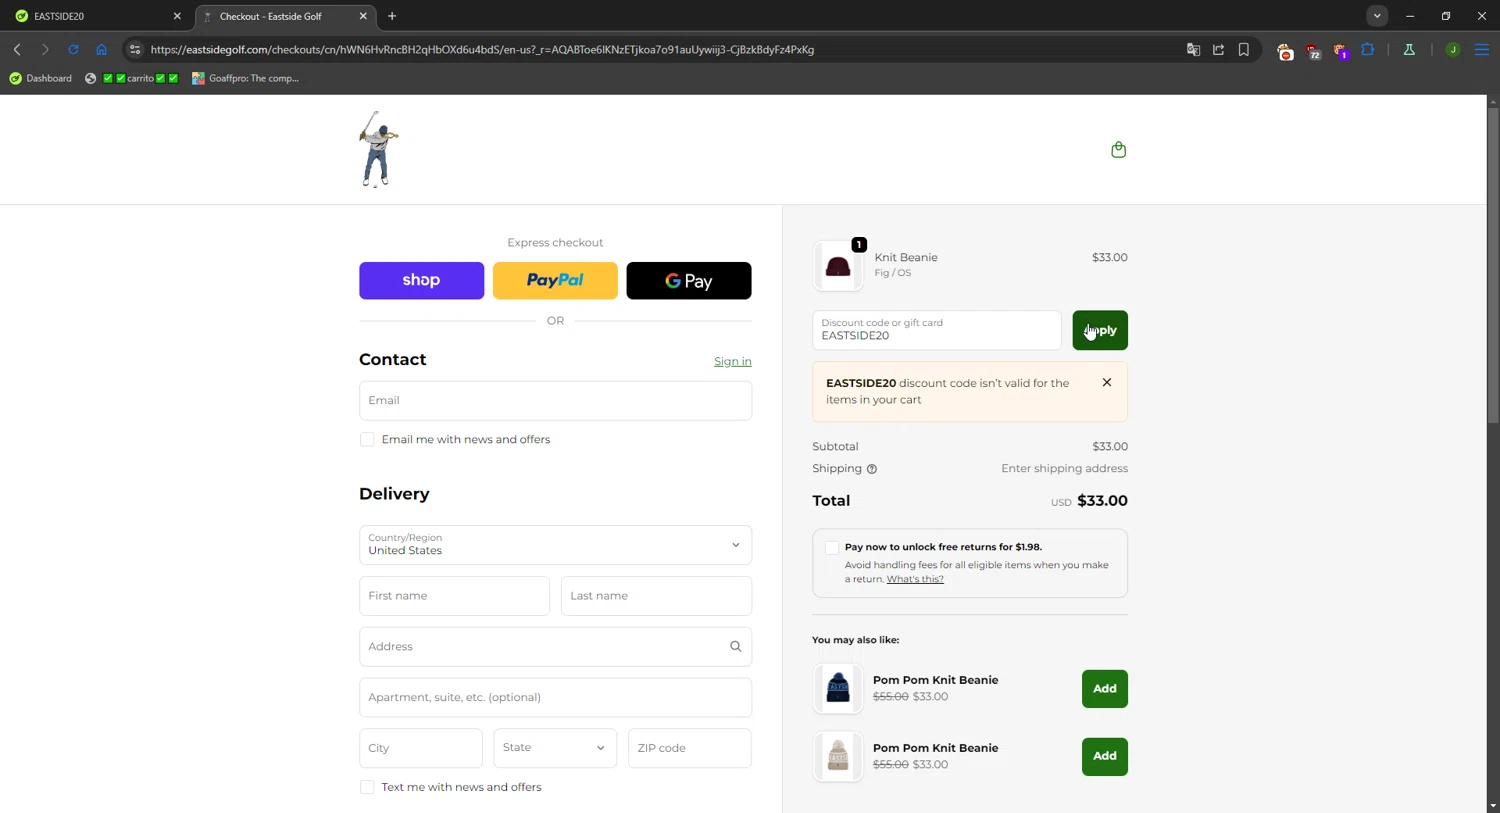Screen dimensions: 1500x813
Task: Enable Email me with news and offers
Action: tap(367, 440)
